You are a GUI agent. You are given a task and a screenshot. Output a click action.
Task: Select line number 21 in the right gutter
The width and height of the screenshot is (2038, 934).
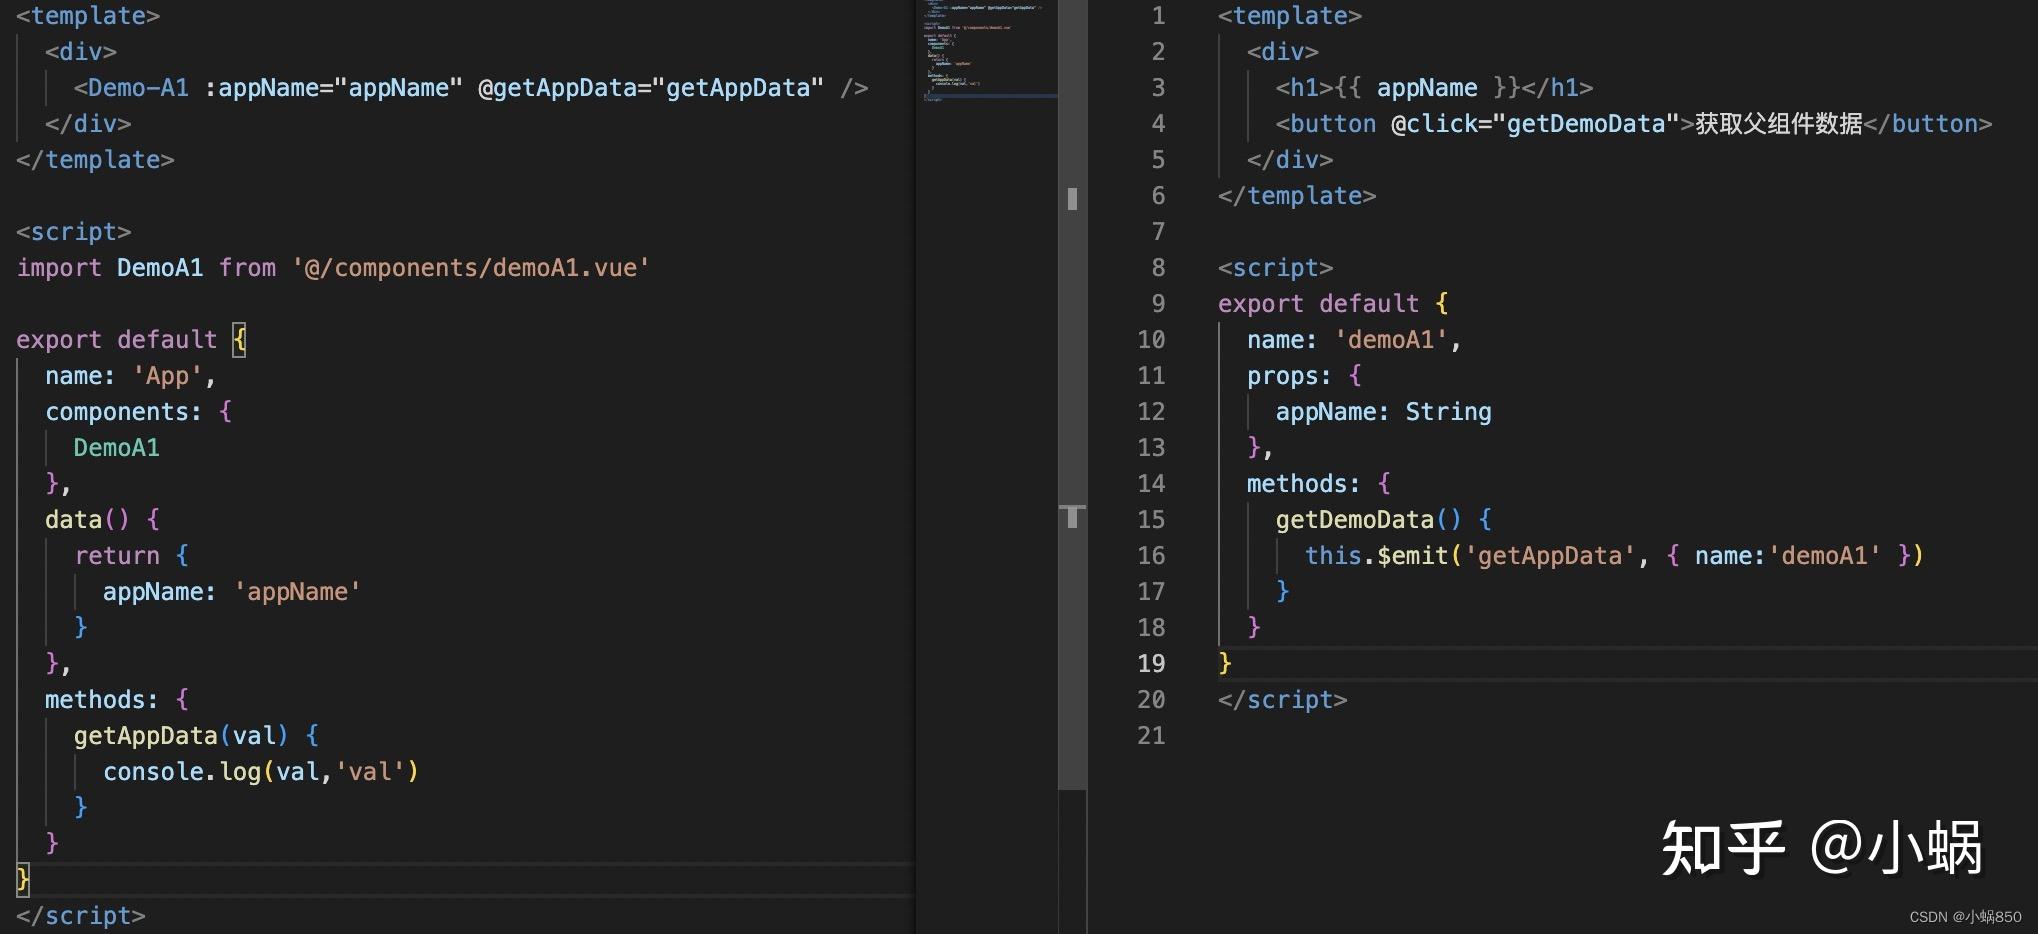tap(1151, 736)
